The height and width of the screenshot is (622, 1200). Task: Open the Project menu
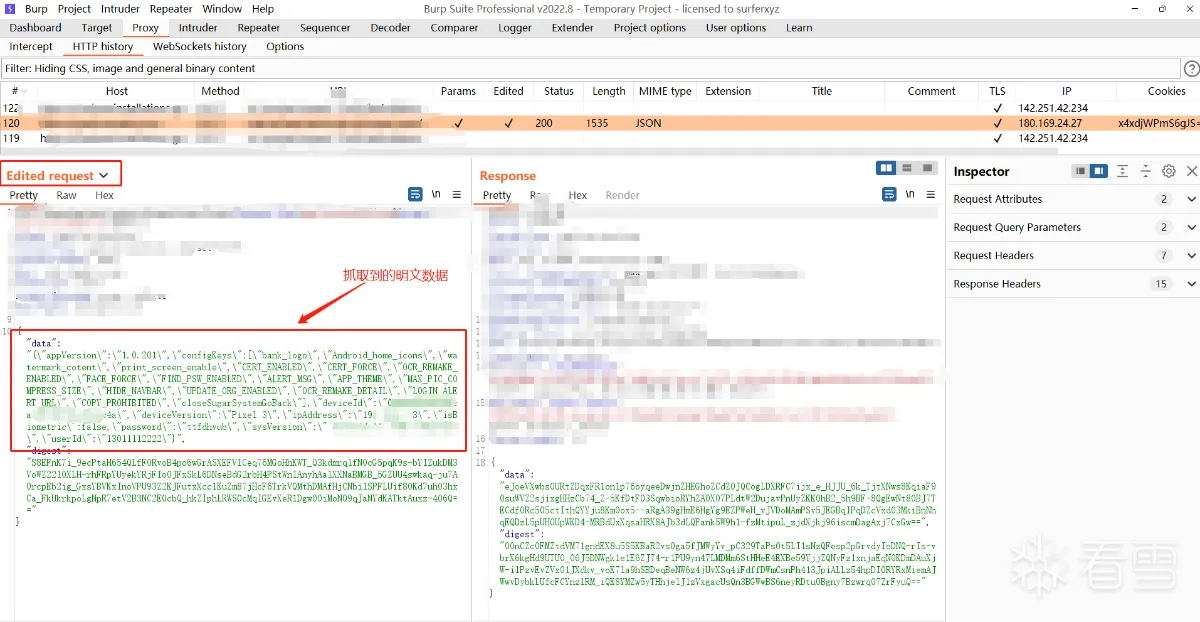coord(74,8)
